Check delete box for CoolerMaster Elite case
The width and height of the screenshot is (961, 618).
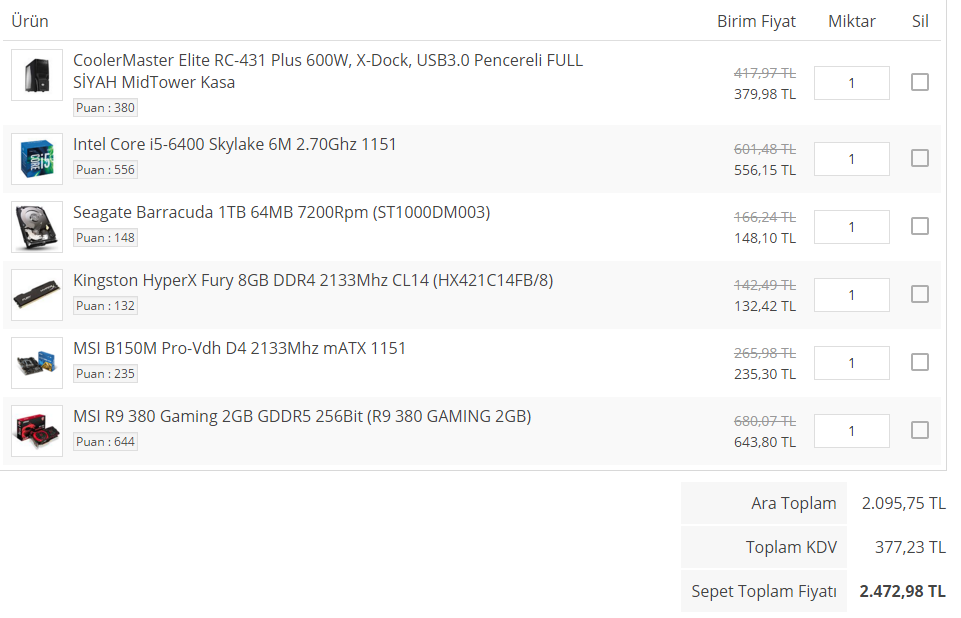click(x=920, y=82)
